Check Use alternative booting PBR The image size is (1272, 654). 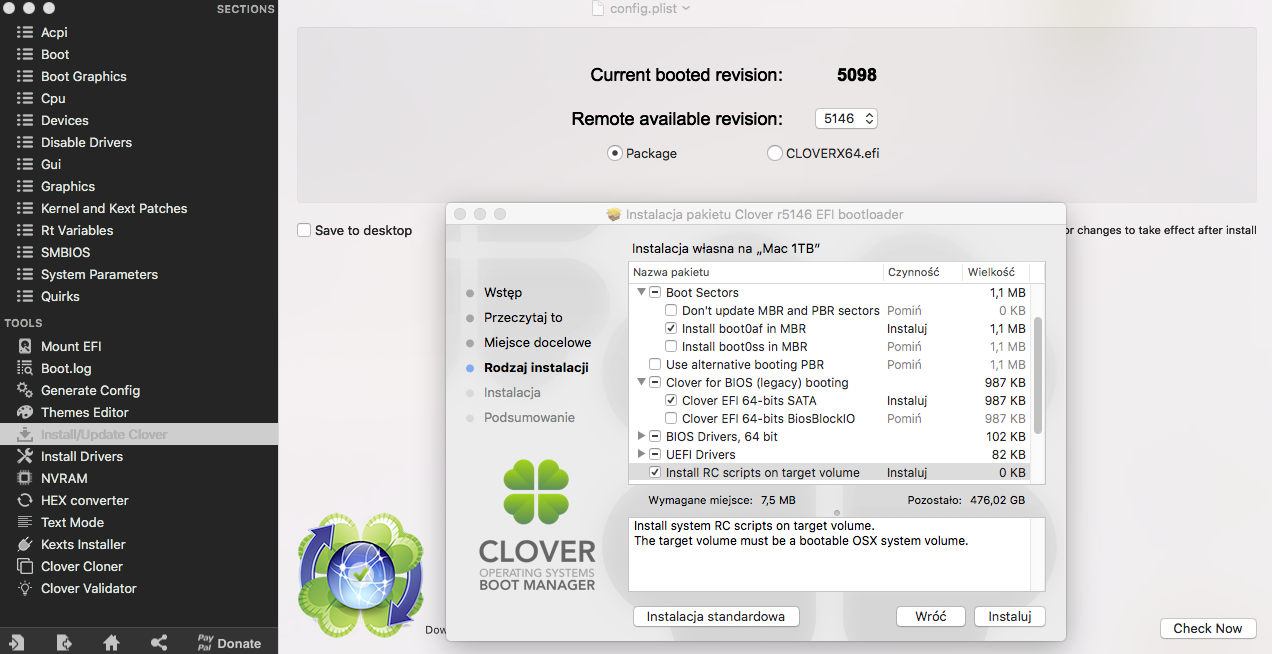click(x=655, y=364)
